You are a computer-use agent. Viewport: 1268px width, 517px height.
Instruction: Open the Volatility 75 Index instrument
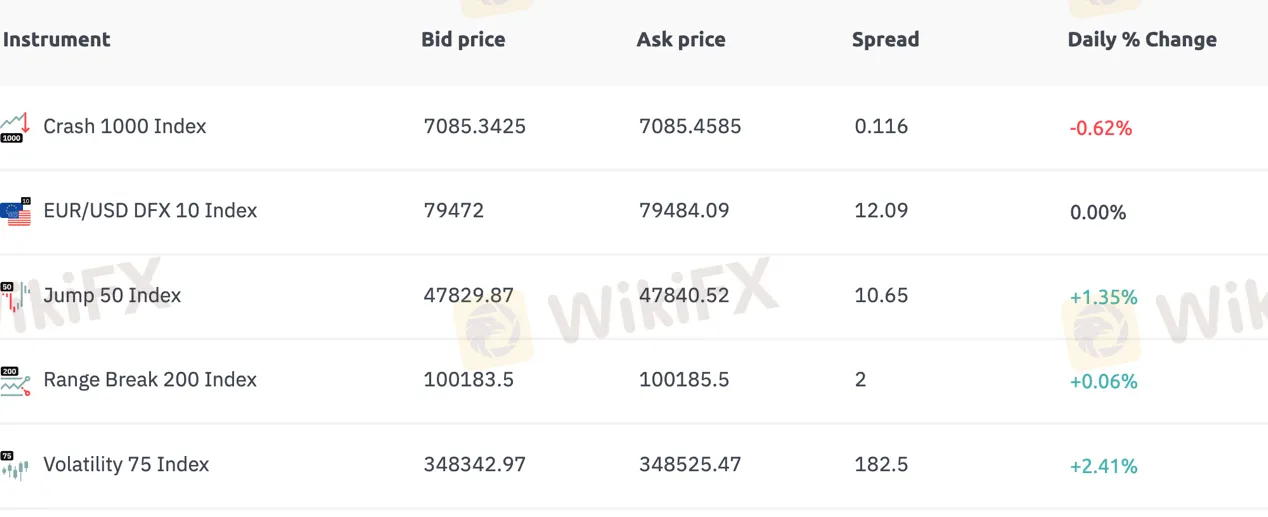click(126, 465)
